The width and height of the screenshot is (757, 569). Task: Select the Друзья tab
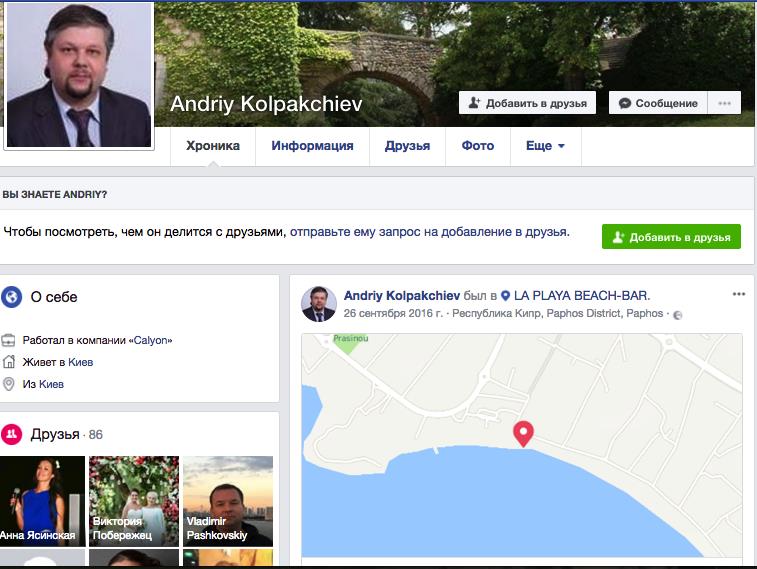407,146
